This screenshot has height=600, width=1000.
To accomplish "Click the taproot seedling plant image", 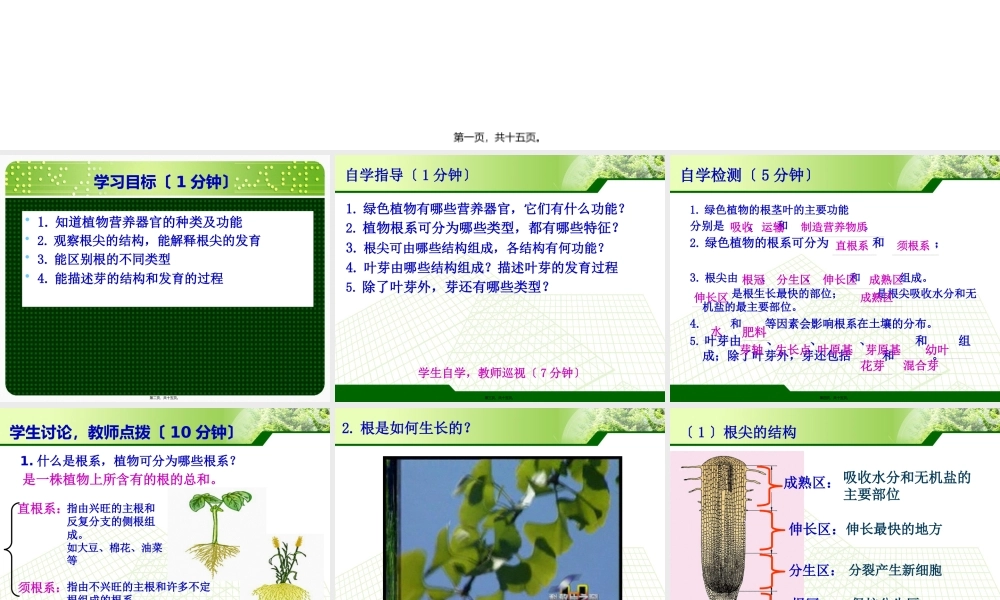I will click(x=216, y=532).
